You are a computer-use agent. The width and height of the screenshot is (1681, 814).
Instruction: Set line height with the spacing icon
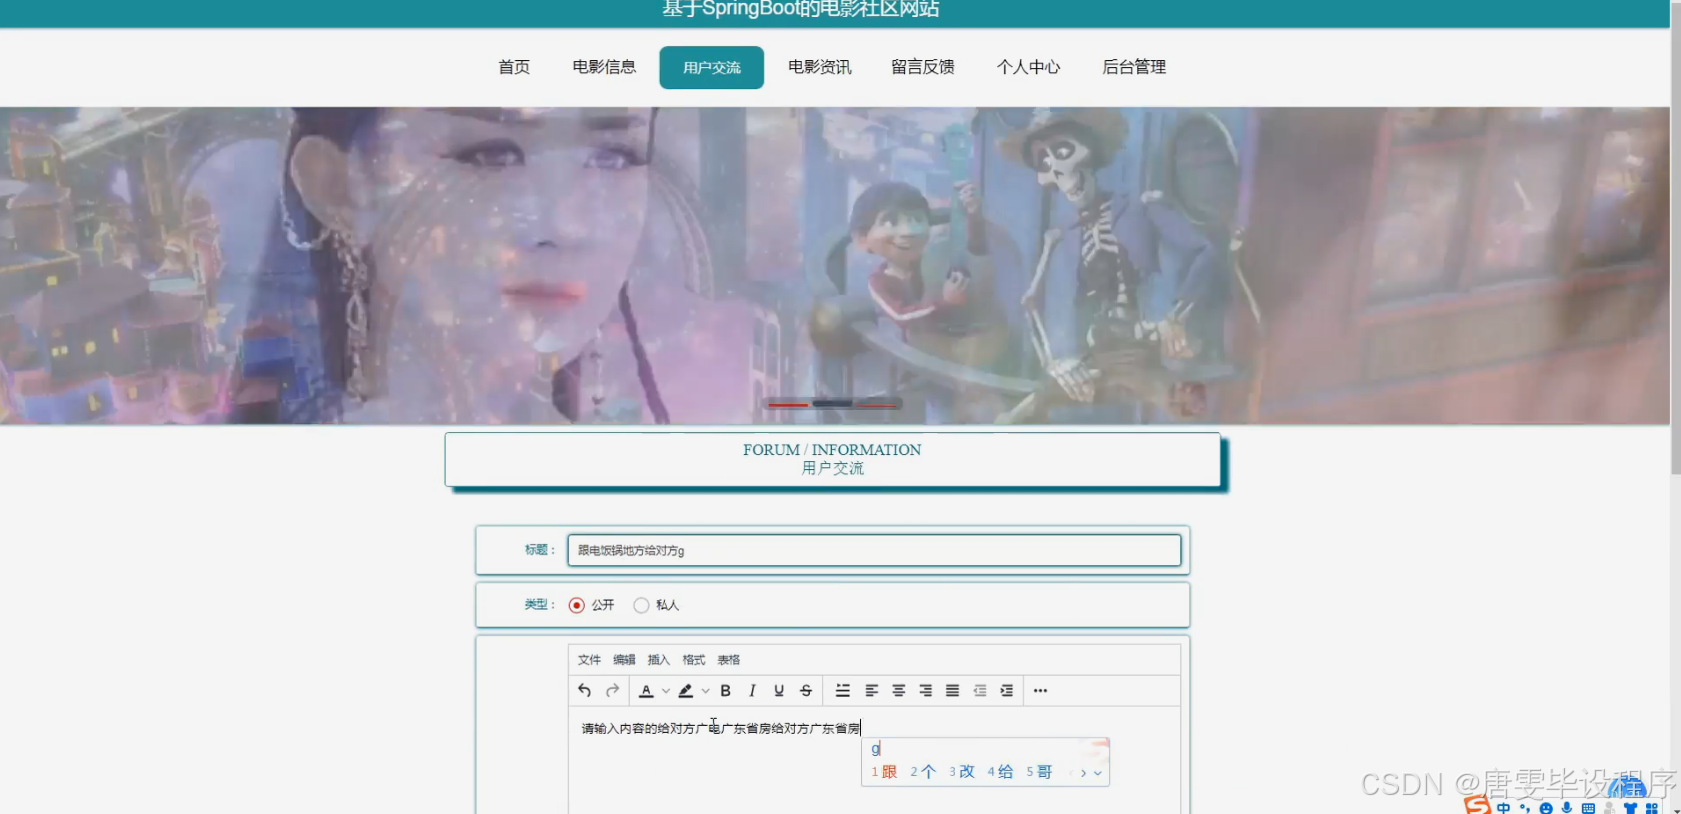[843, 690]
